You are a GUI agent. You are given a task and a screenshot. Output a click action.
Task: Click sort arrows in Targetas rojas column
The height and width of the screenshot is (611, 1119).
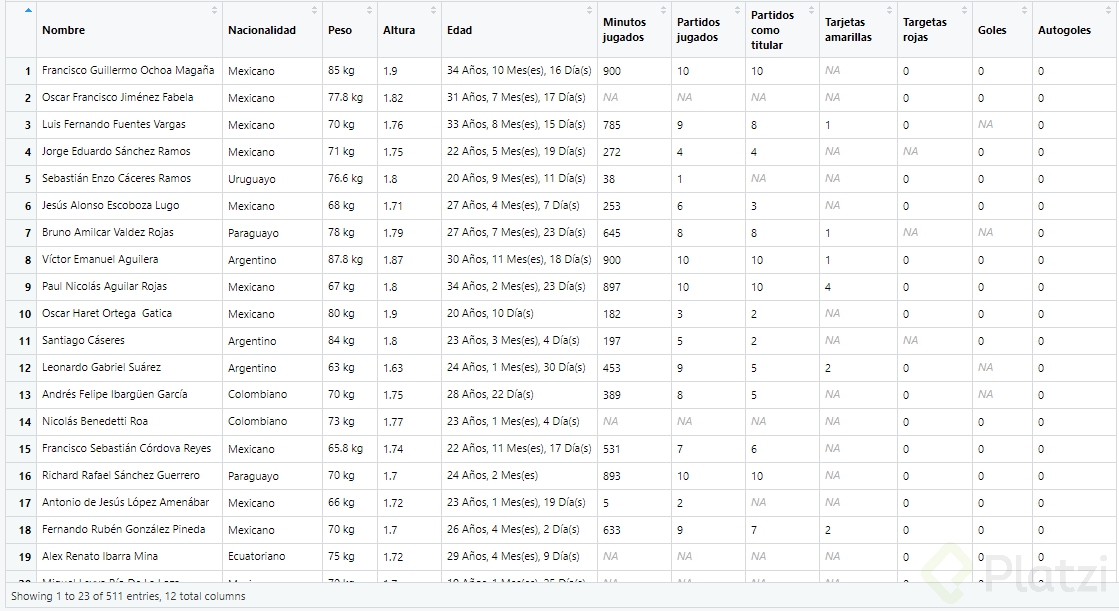click(x=964, y=10)
